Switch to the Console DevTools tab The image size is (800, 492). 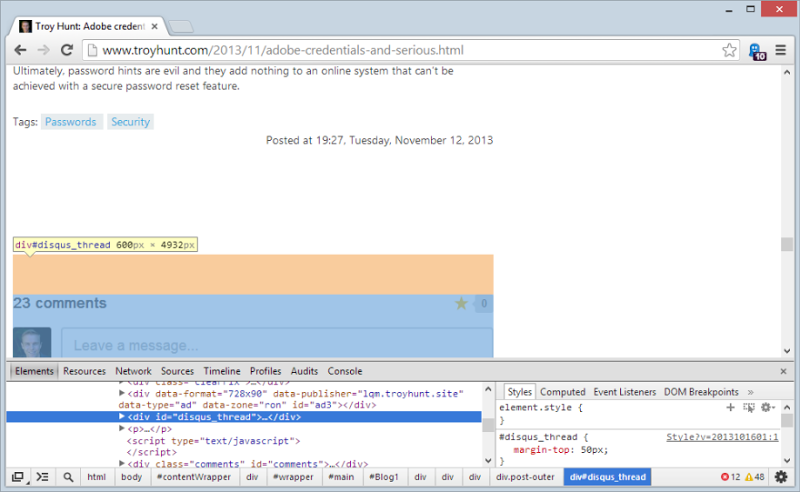[x=345, y=371]
